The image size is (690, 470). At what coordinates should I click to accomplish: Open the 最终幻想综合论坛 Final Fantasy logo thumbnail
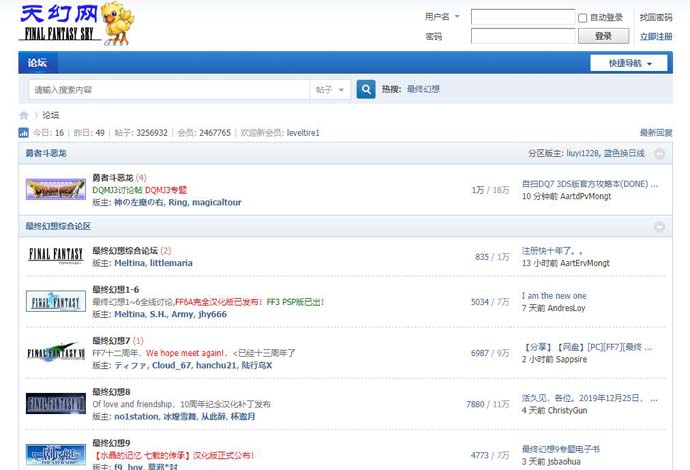[x=56, y=256]
